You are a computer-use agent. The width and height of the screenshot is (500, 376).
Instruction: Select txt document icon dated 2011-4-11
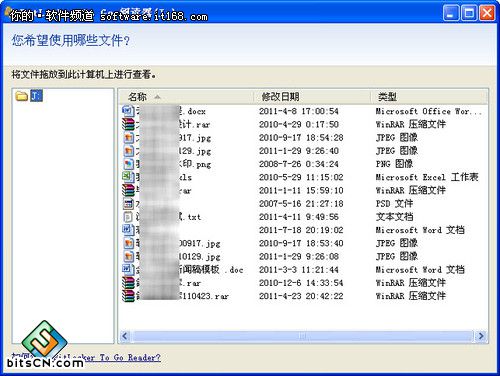tap(128, 217)
